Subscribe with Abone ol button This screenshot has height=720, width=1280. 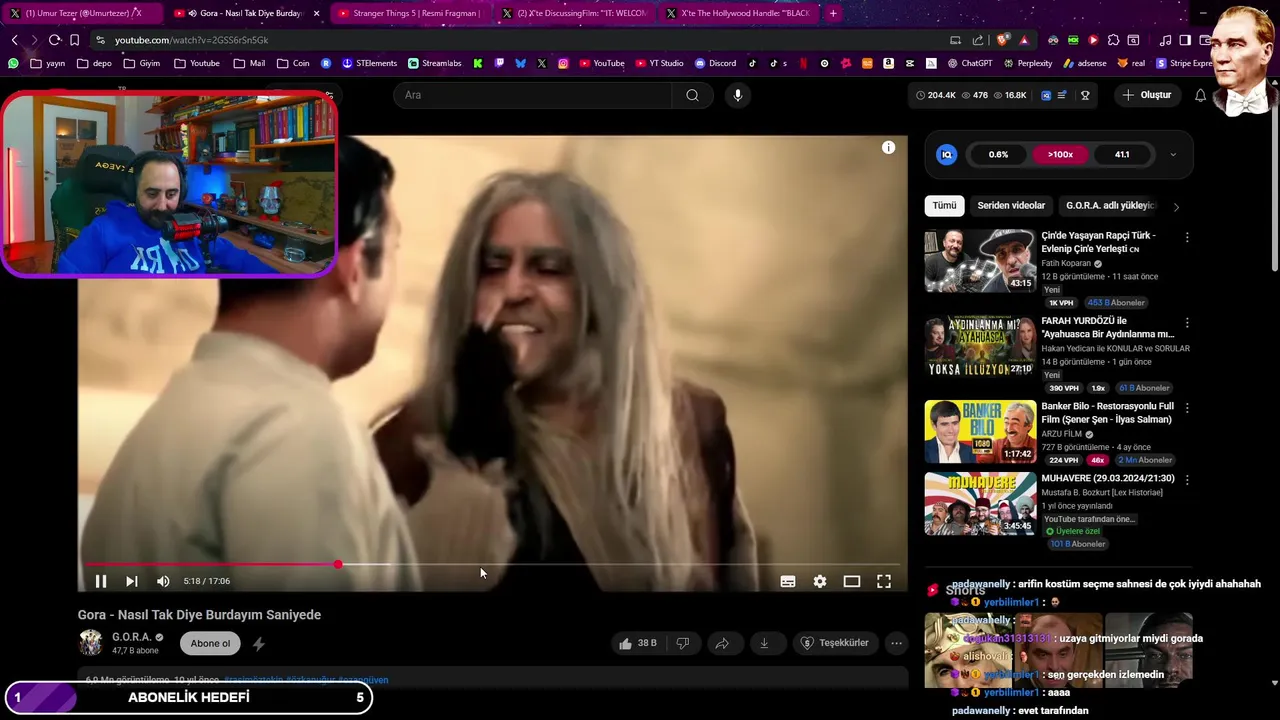coord(210,643)
